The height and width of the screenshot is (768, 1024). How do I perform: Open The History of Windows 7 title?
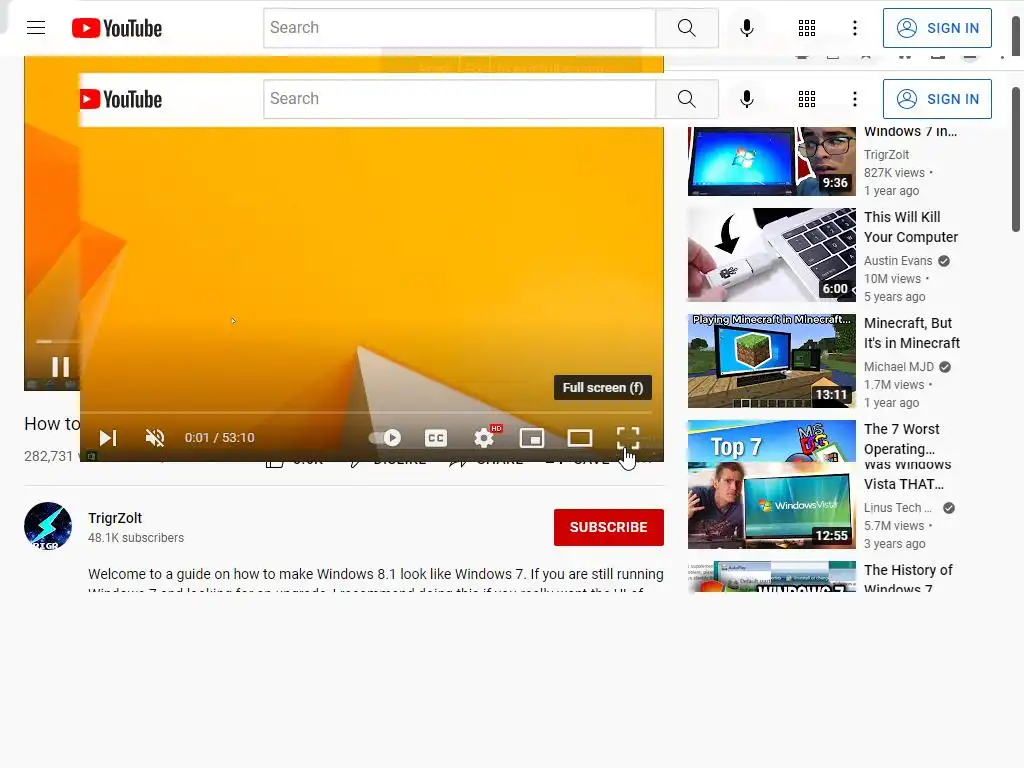(908, 579)
